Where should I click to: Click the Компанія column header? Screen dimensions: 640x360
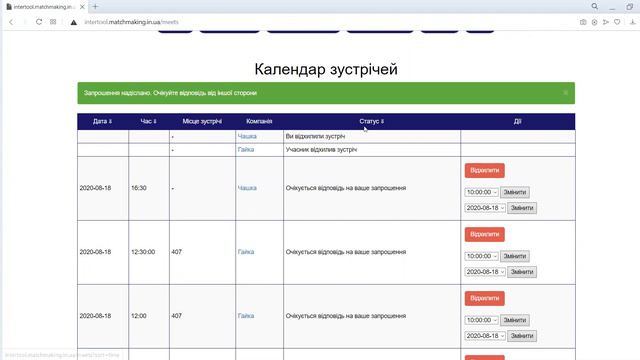click(259, 121)
